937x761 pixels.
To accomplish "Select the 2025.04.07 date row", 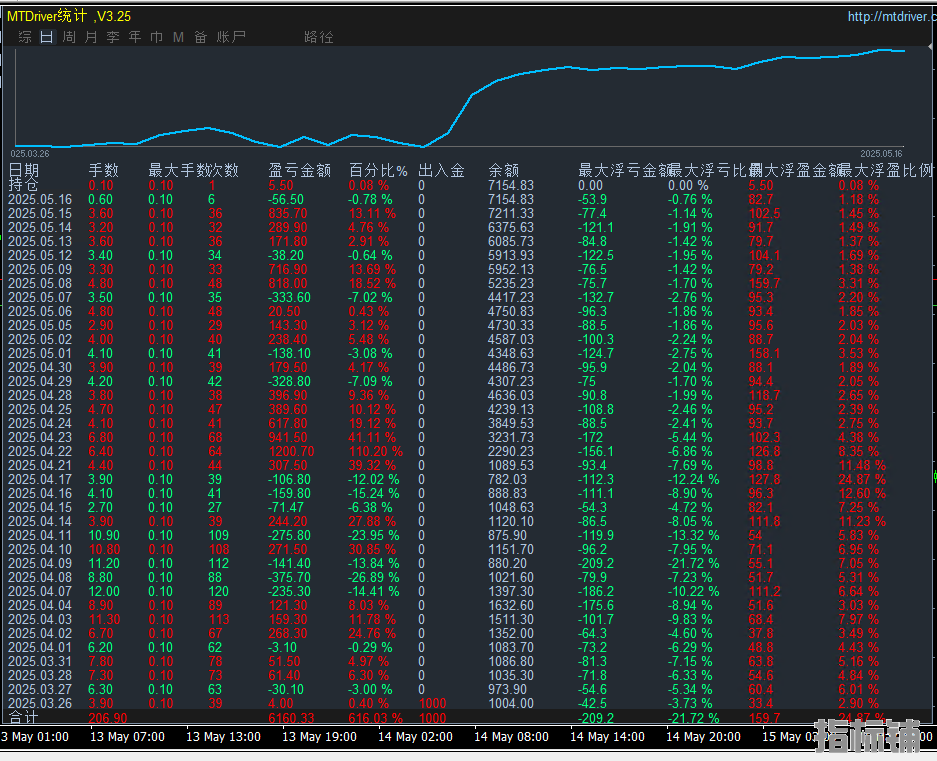I will point(40,592).
